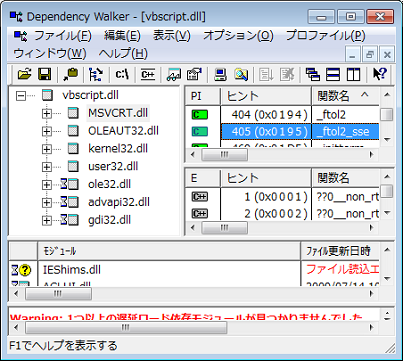Open the 表示(V) menu
Screen dimensions: 403x361
[x=172, y=35]
